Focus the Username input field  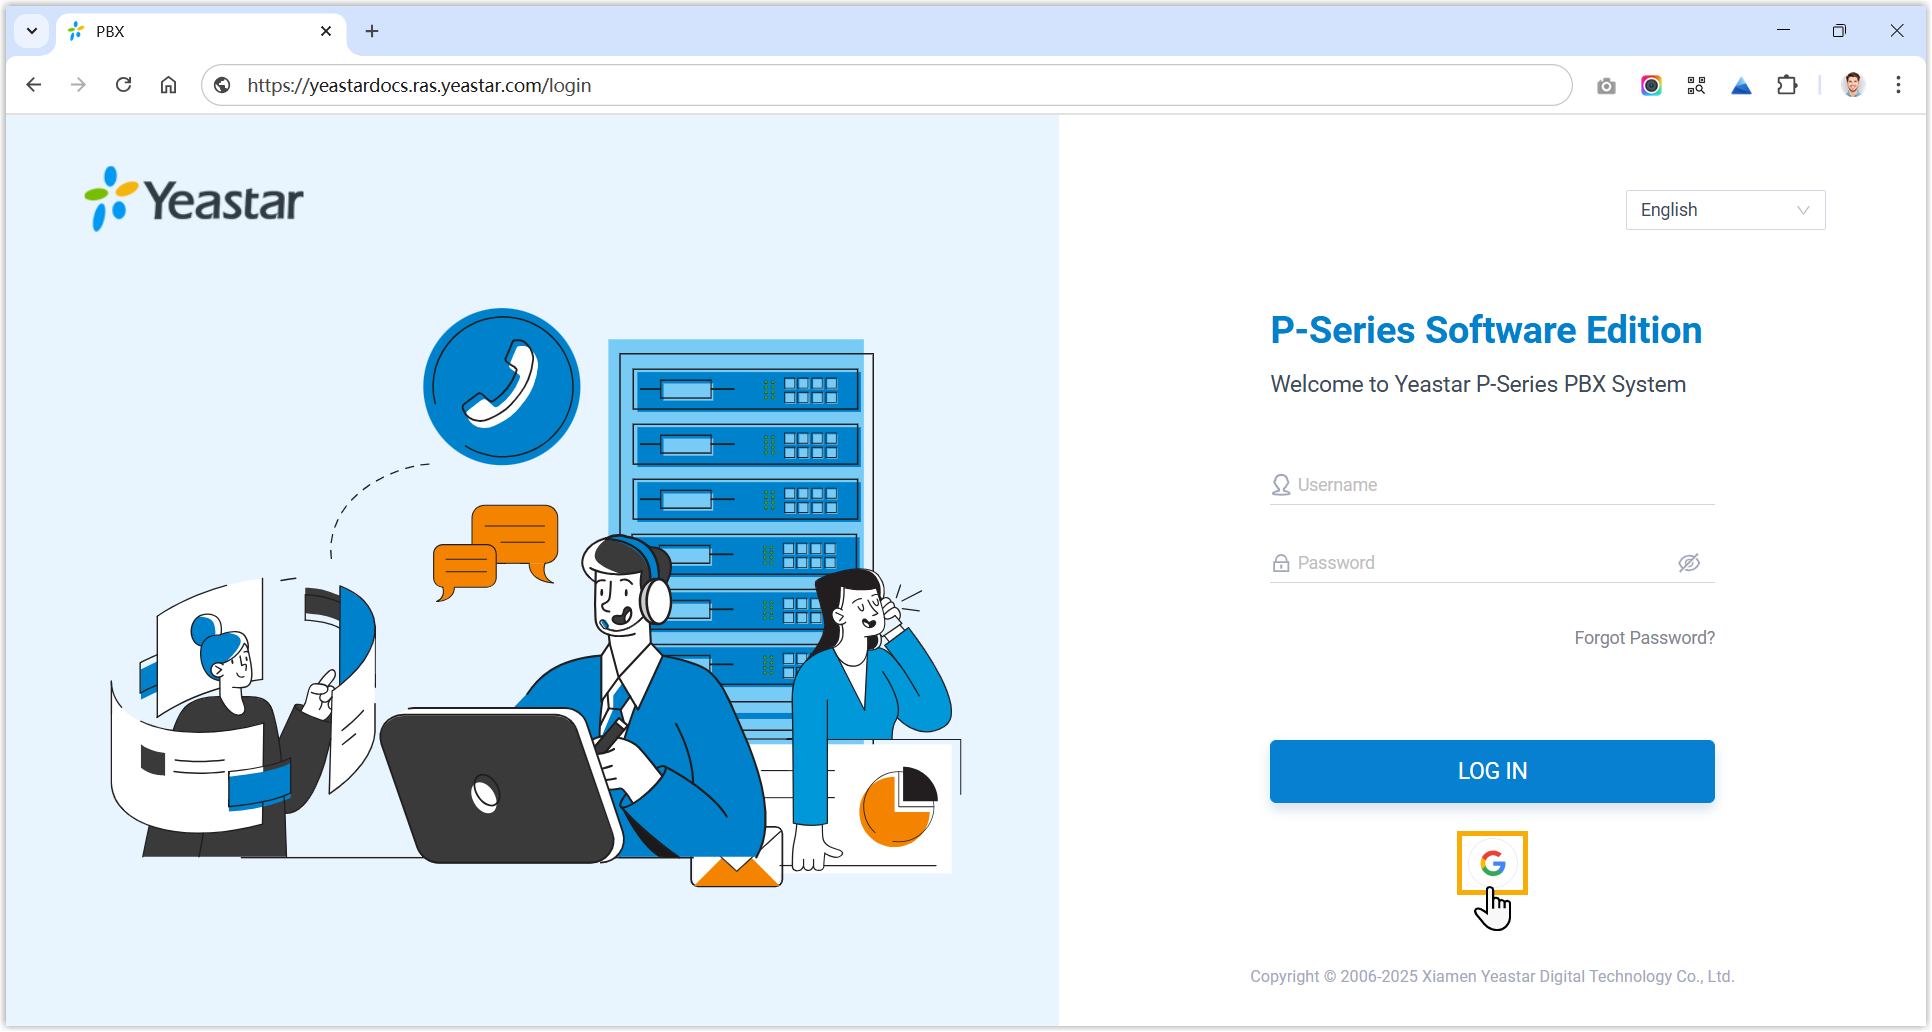pyautogui.click(x=1500, y=485)
